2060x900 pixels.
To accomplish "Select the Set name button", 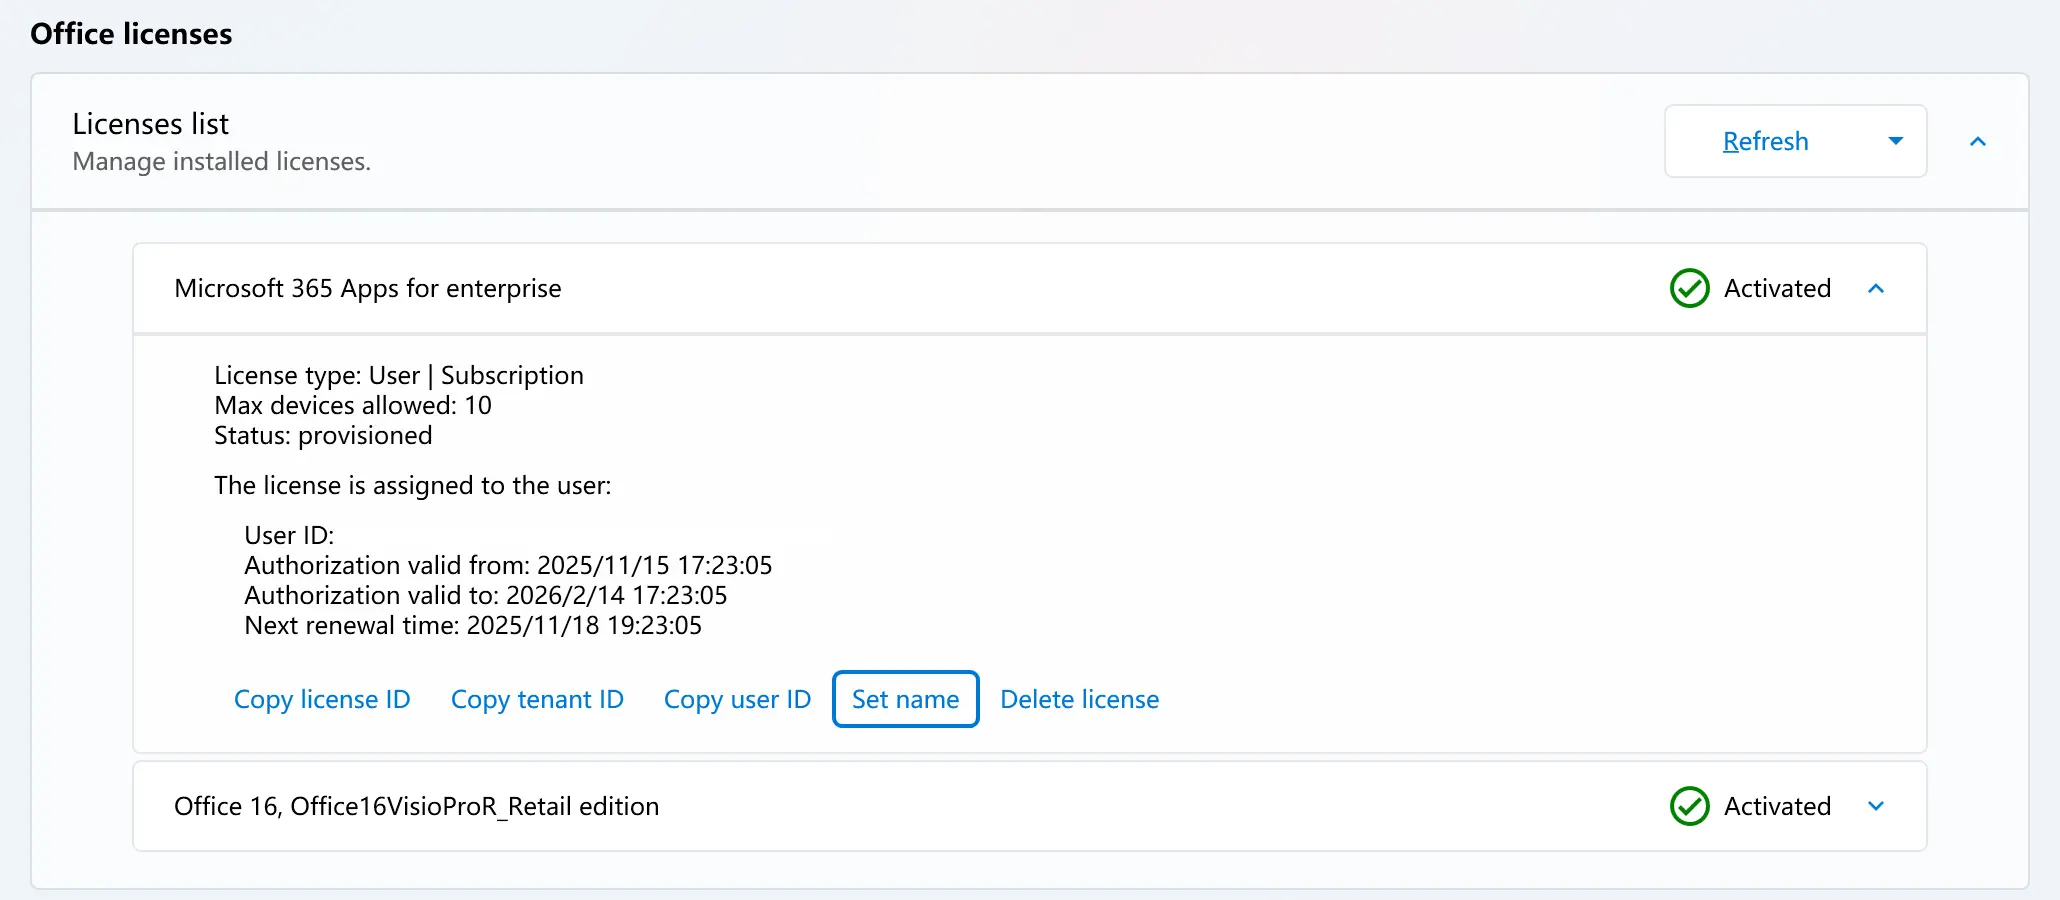I will (x=905, y=699).
